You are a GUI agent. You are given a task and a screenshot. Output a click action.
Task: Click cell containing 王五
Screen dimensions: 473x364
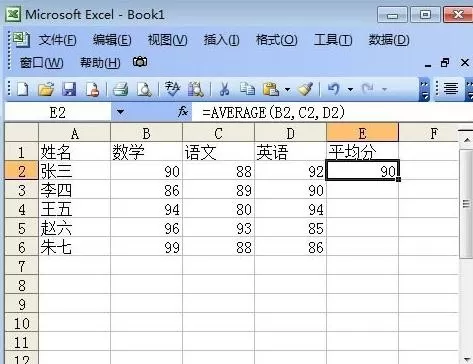pyautogui.click(x=75, y=209)
